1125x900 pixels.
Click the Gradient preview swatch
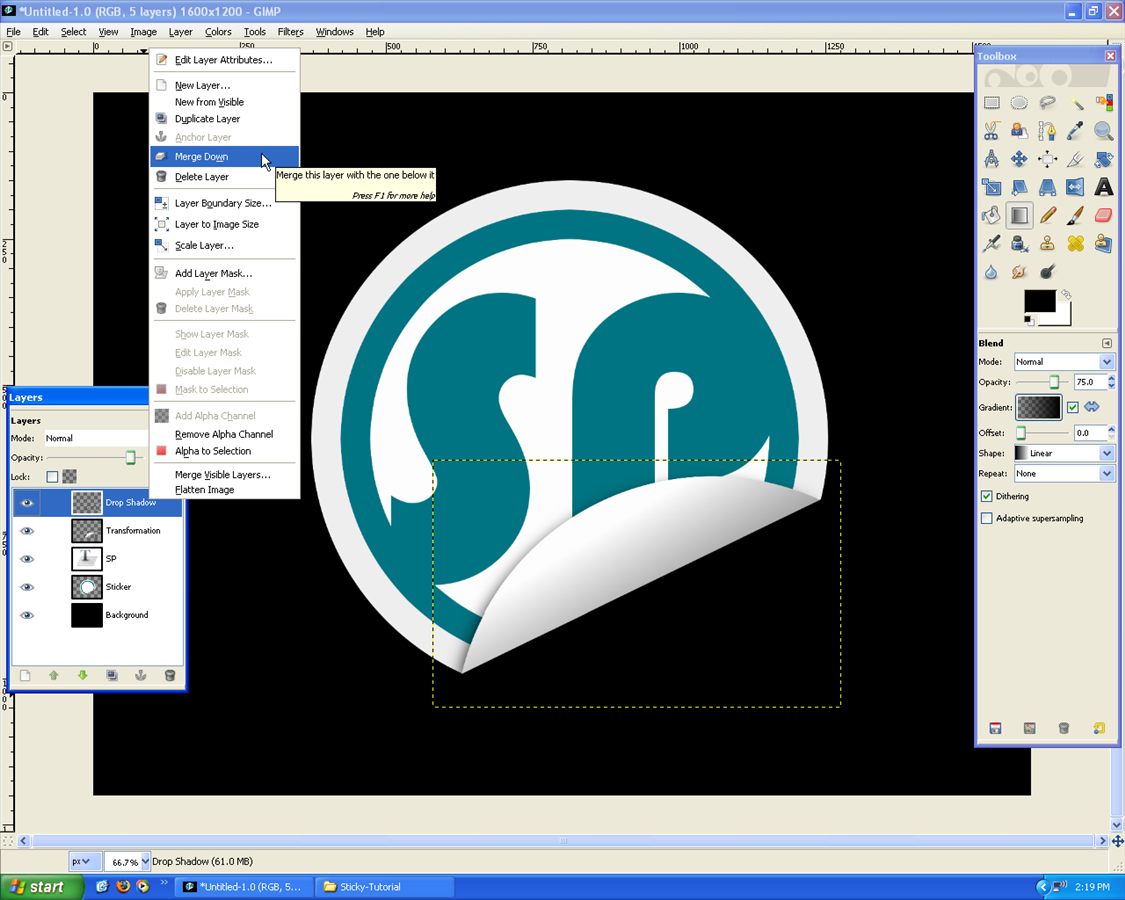click(x=1038, y=407)
